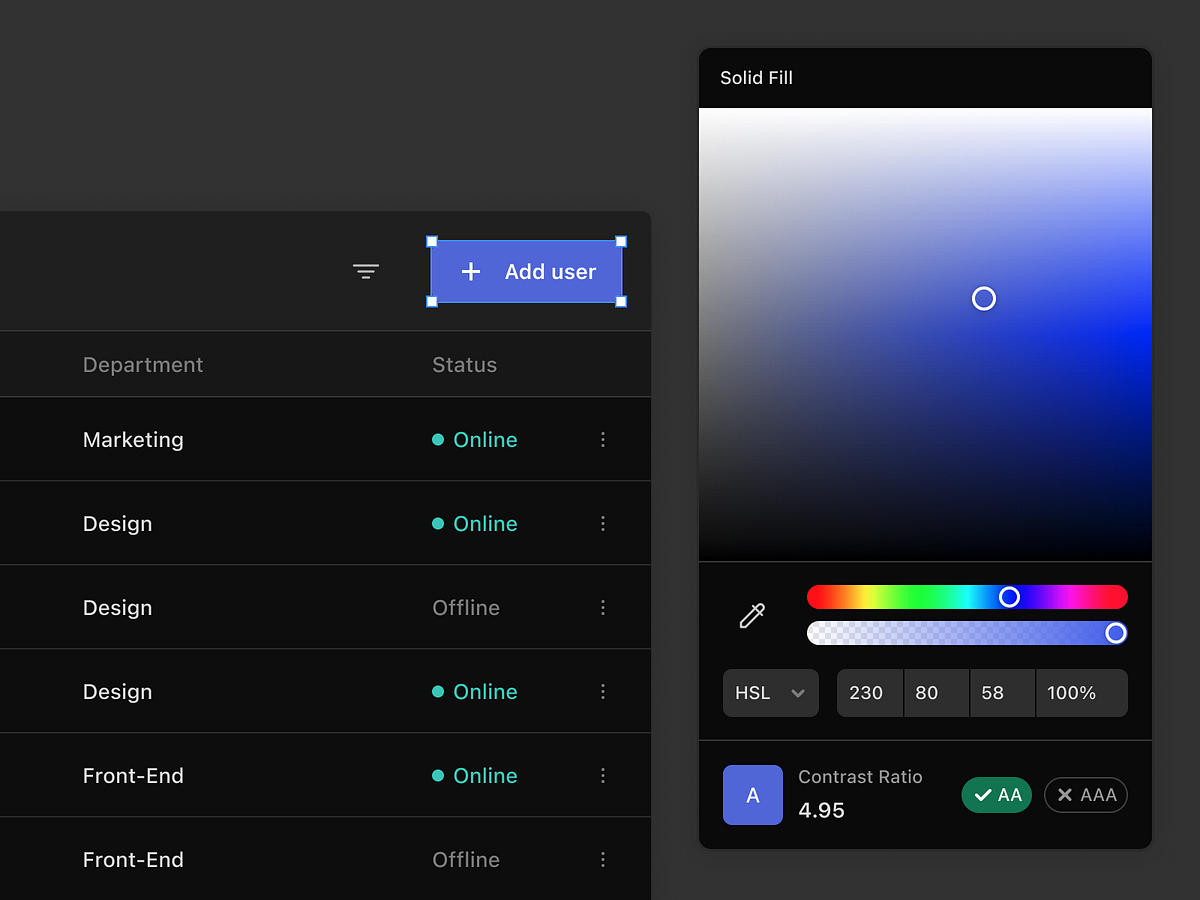Click the Online label in the Design row
Screen dimensions: 1200x900
(x=486, y=523)
